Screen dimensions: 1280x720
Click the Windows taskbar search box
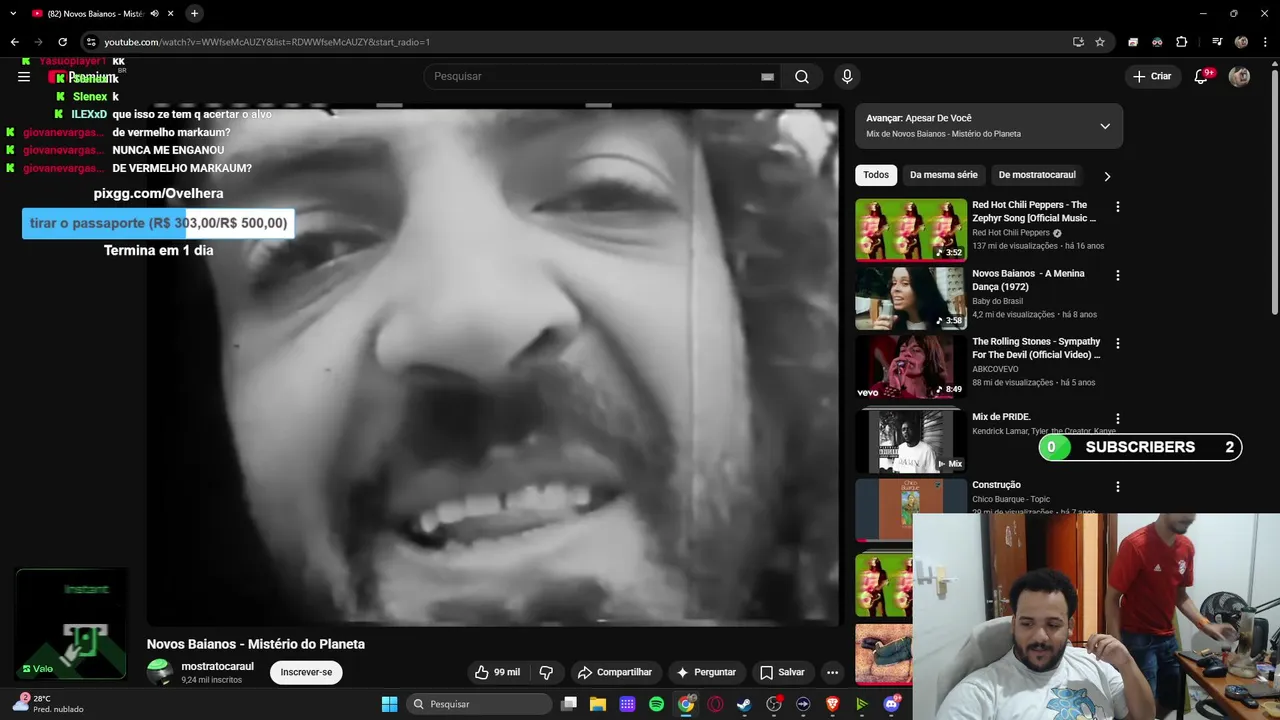479,704
